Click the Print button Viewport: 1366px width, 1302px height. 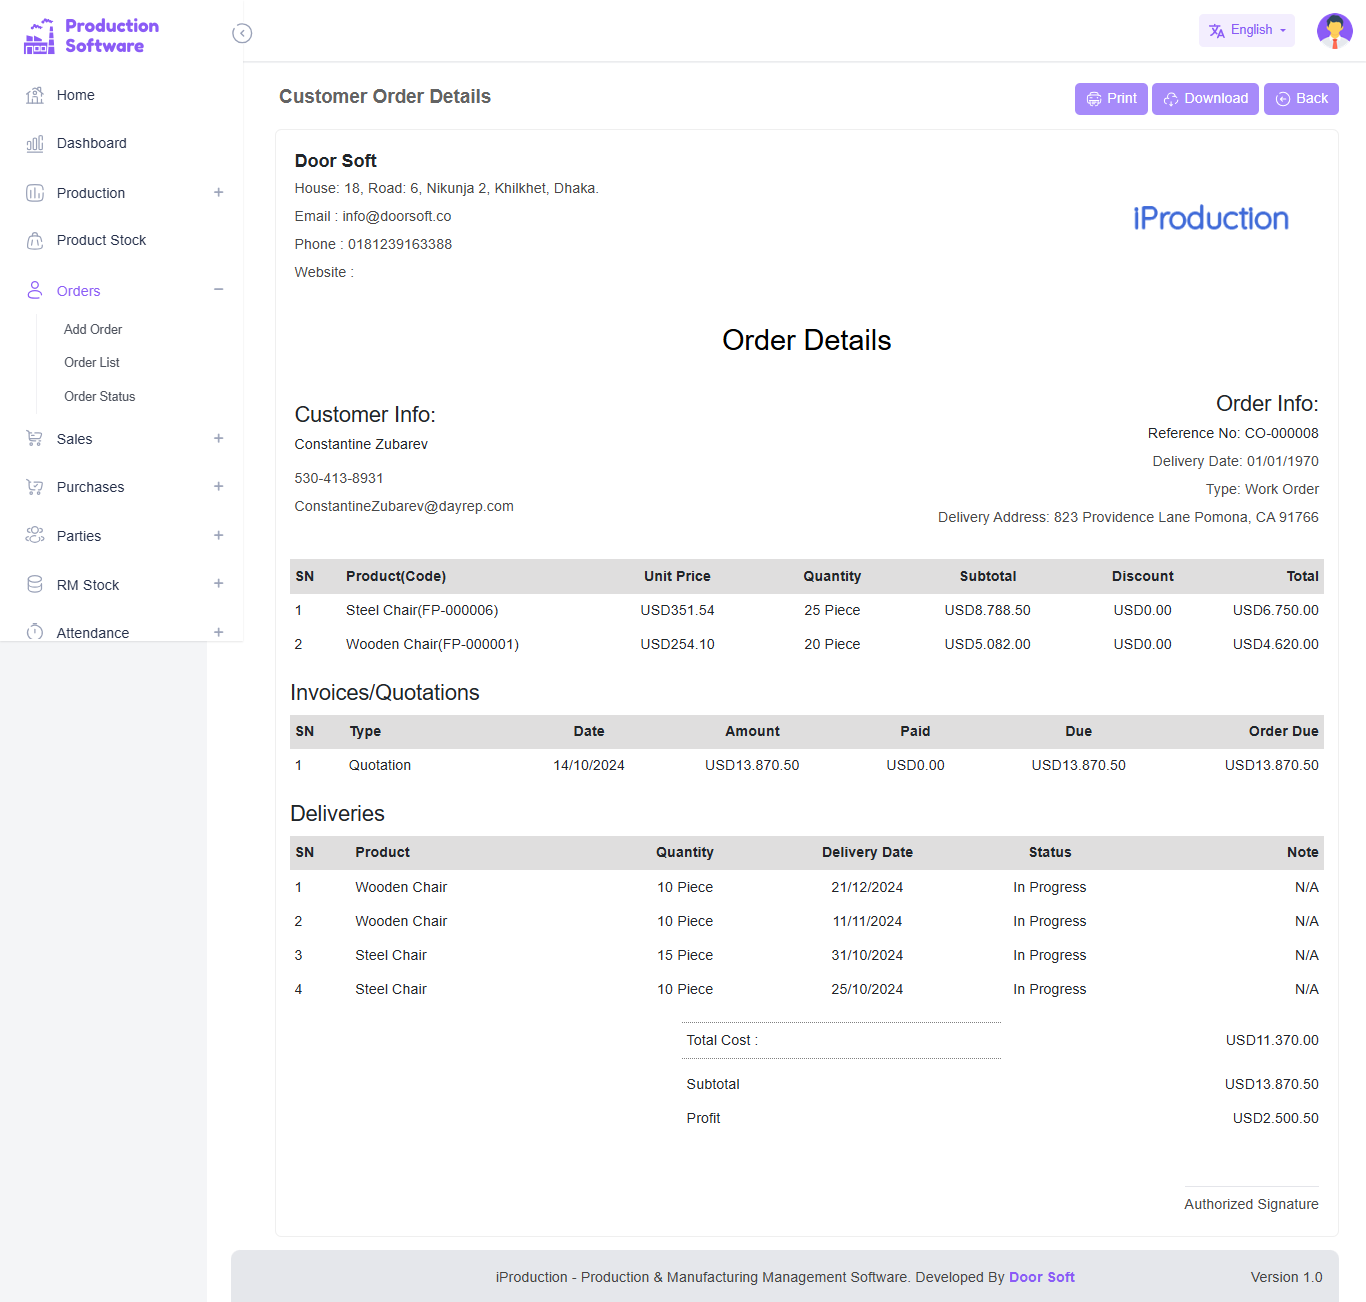[x=1110, y=98]
